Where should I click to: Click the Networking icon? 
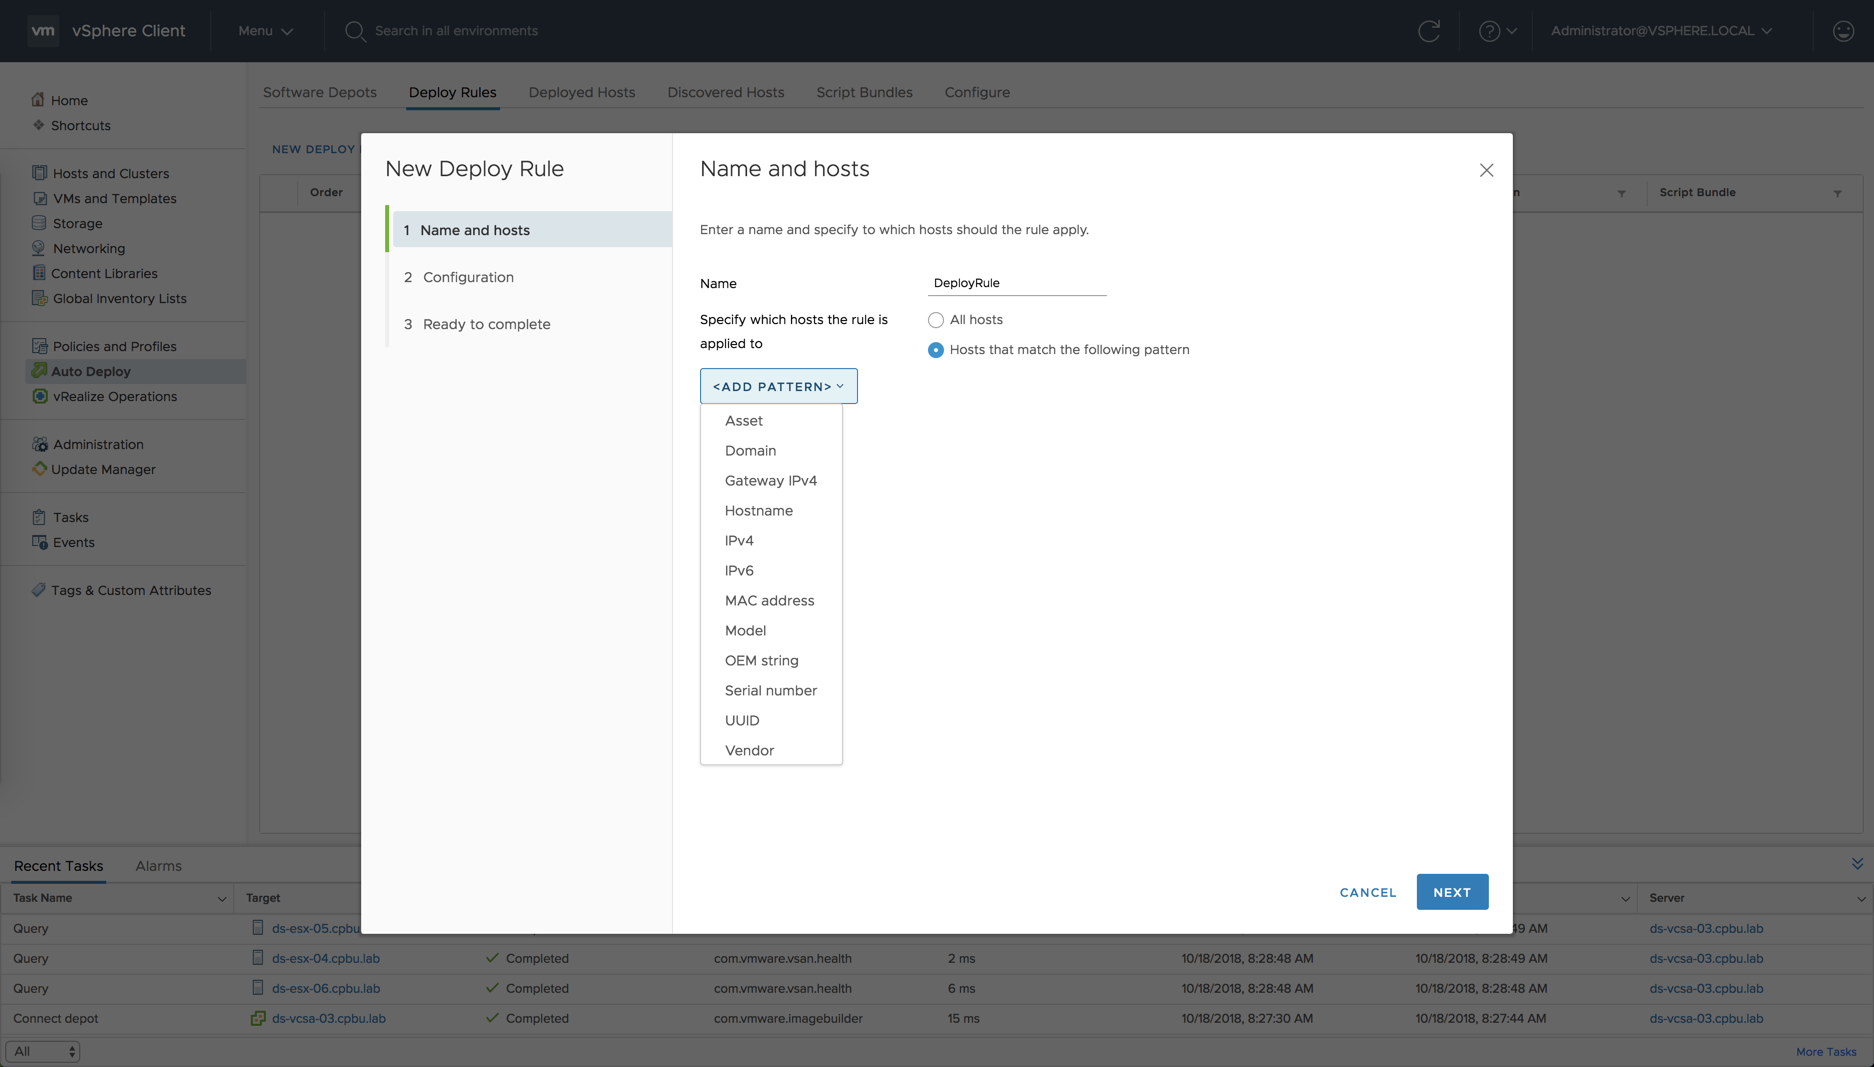click(39, 248)
